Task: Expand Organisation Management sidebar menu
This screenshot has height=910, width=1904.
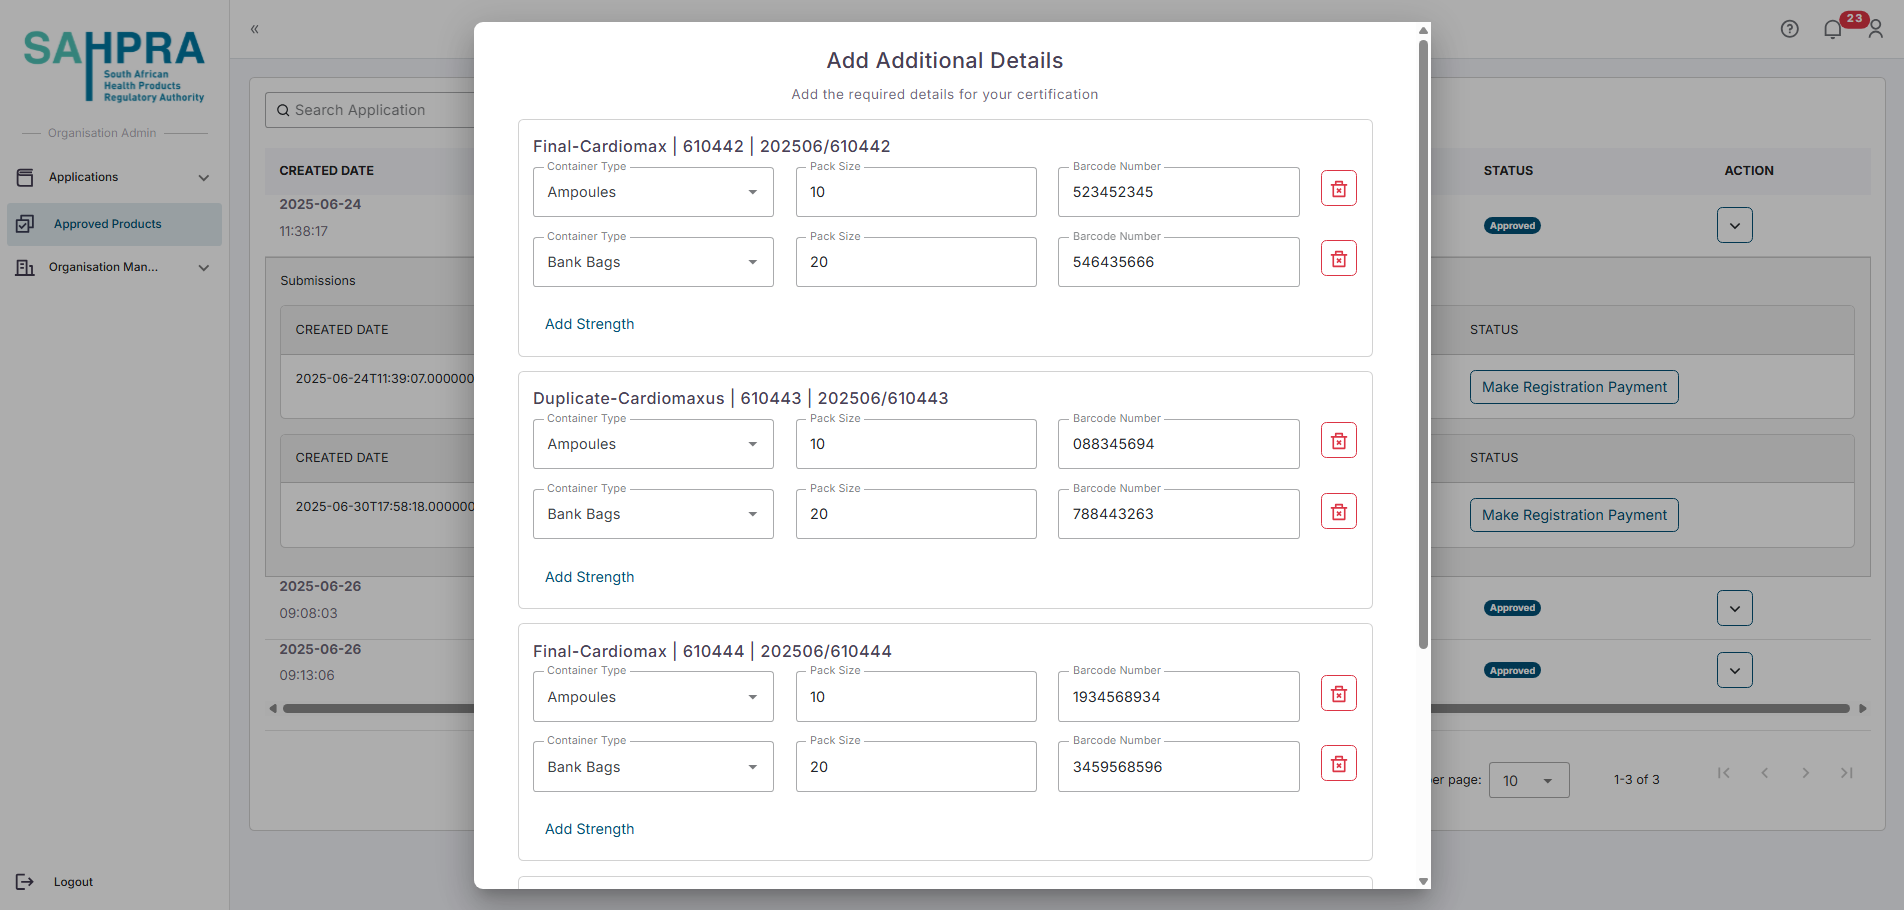Action: tap(113, 267)
